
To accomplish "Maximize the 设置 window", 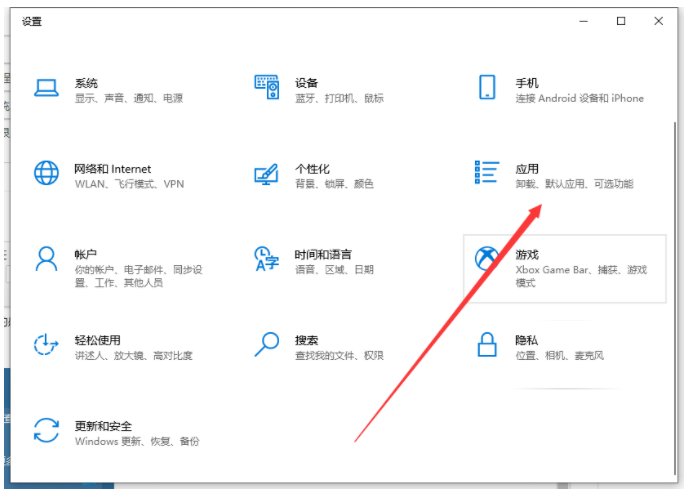I will 621,21.
